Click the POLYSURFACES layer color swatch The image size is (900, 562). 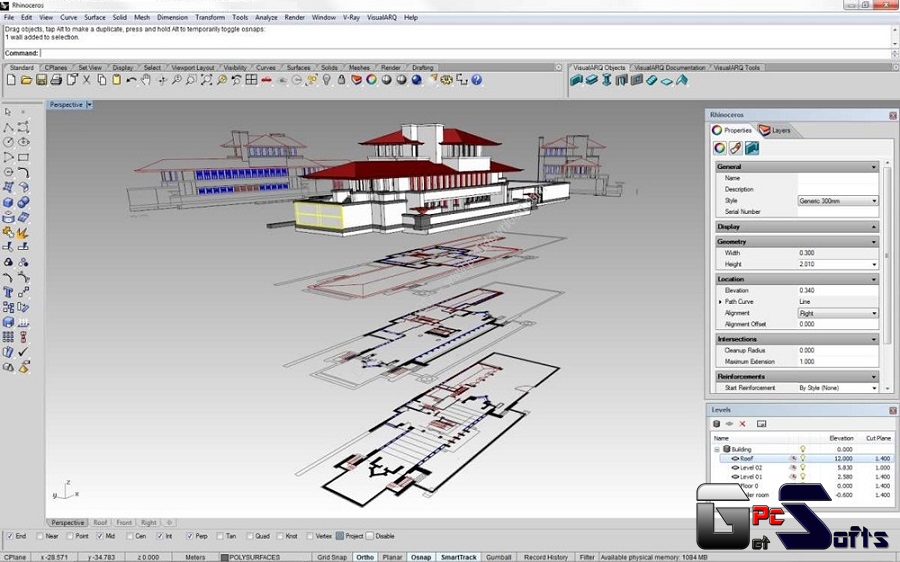click(225, 557)
